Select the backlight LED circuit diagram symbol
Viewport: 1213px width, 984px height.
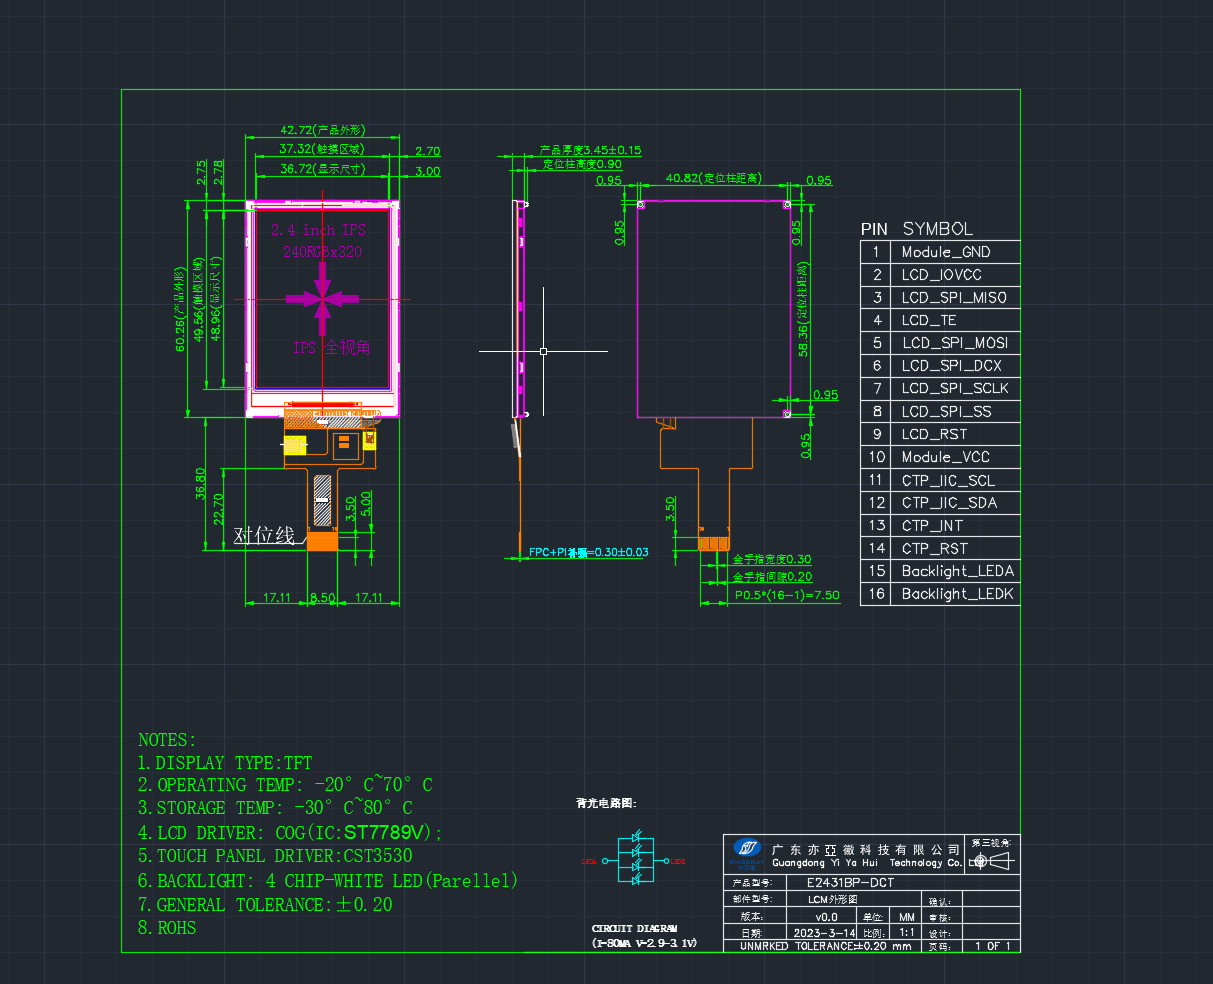(634, 859)
